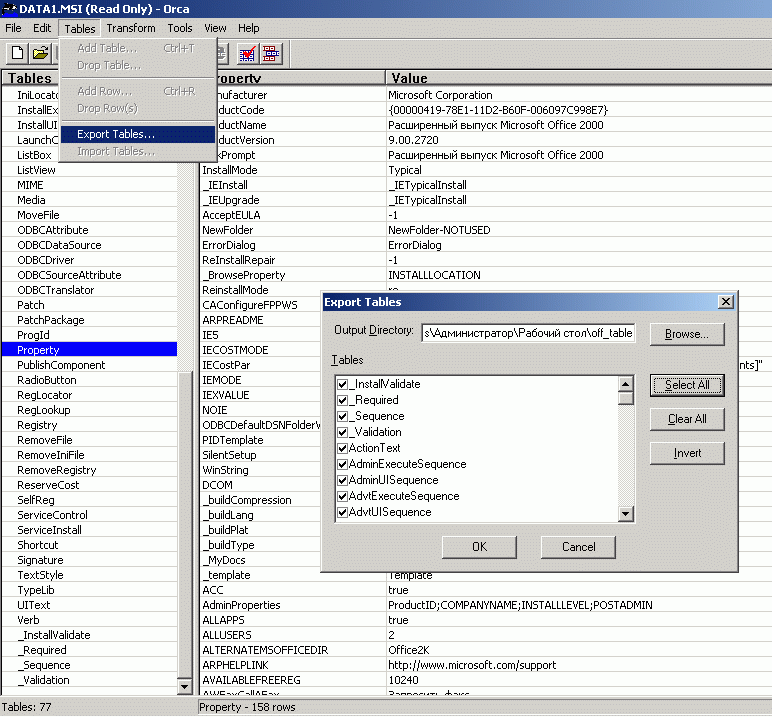This screenshot has height=717, width=772.
Task: Click the Tables column header
Action: coord(30,78)
